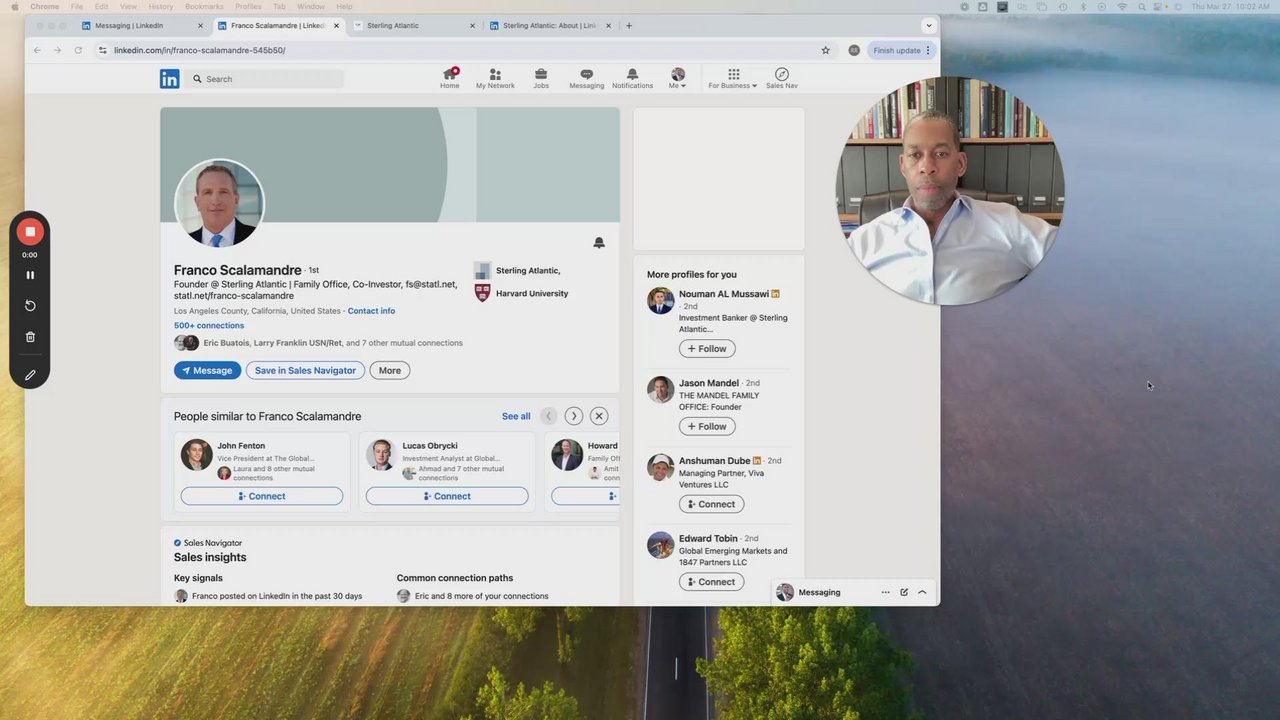Show next similar people with the arrow
This screenshot has height=720, width=1280.
point(573,416)
